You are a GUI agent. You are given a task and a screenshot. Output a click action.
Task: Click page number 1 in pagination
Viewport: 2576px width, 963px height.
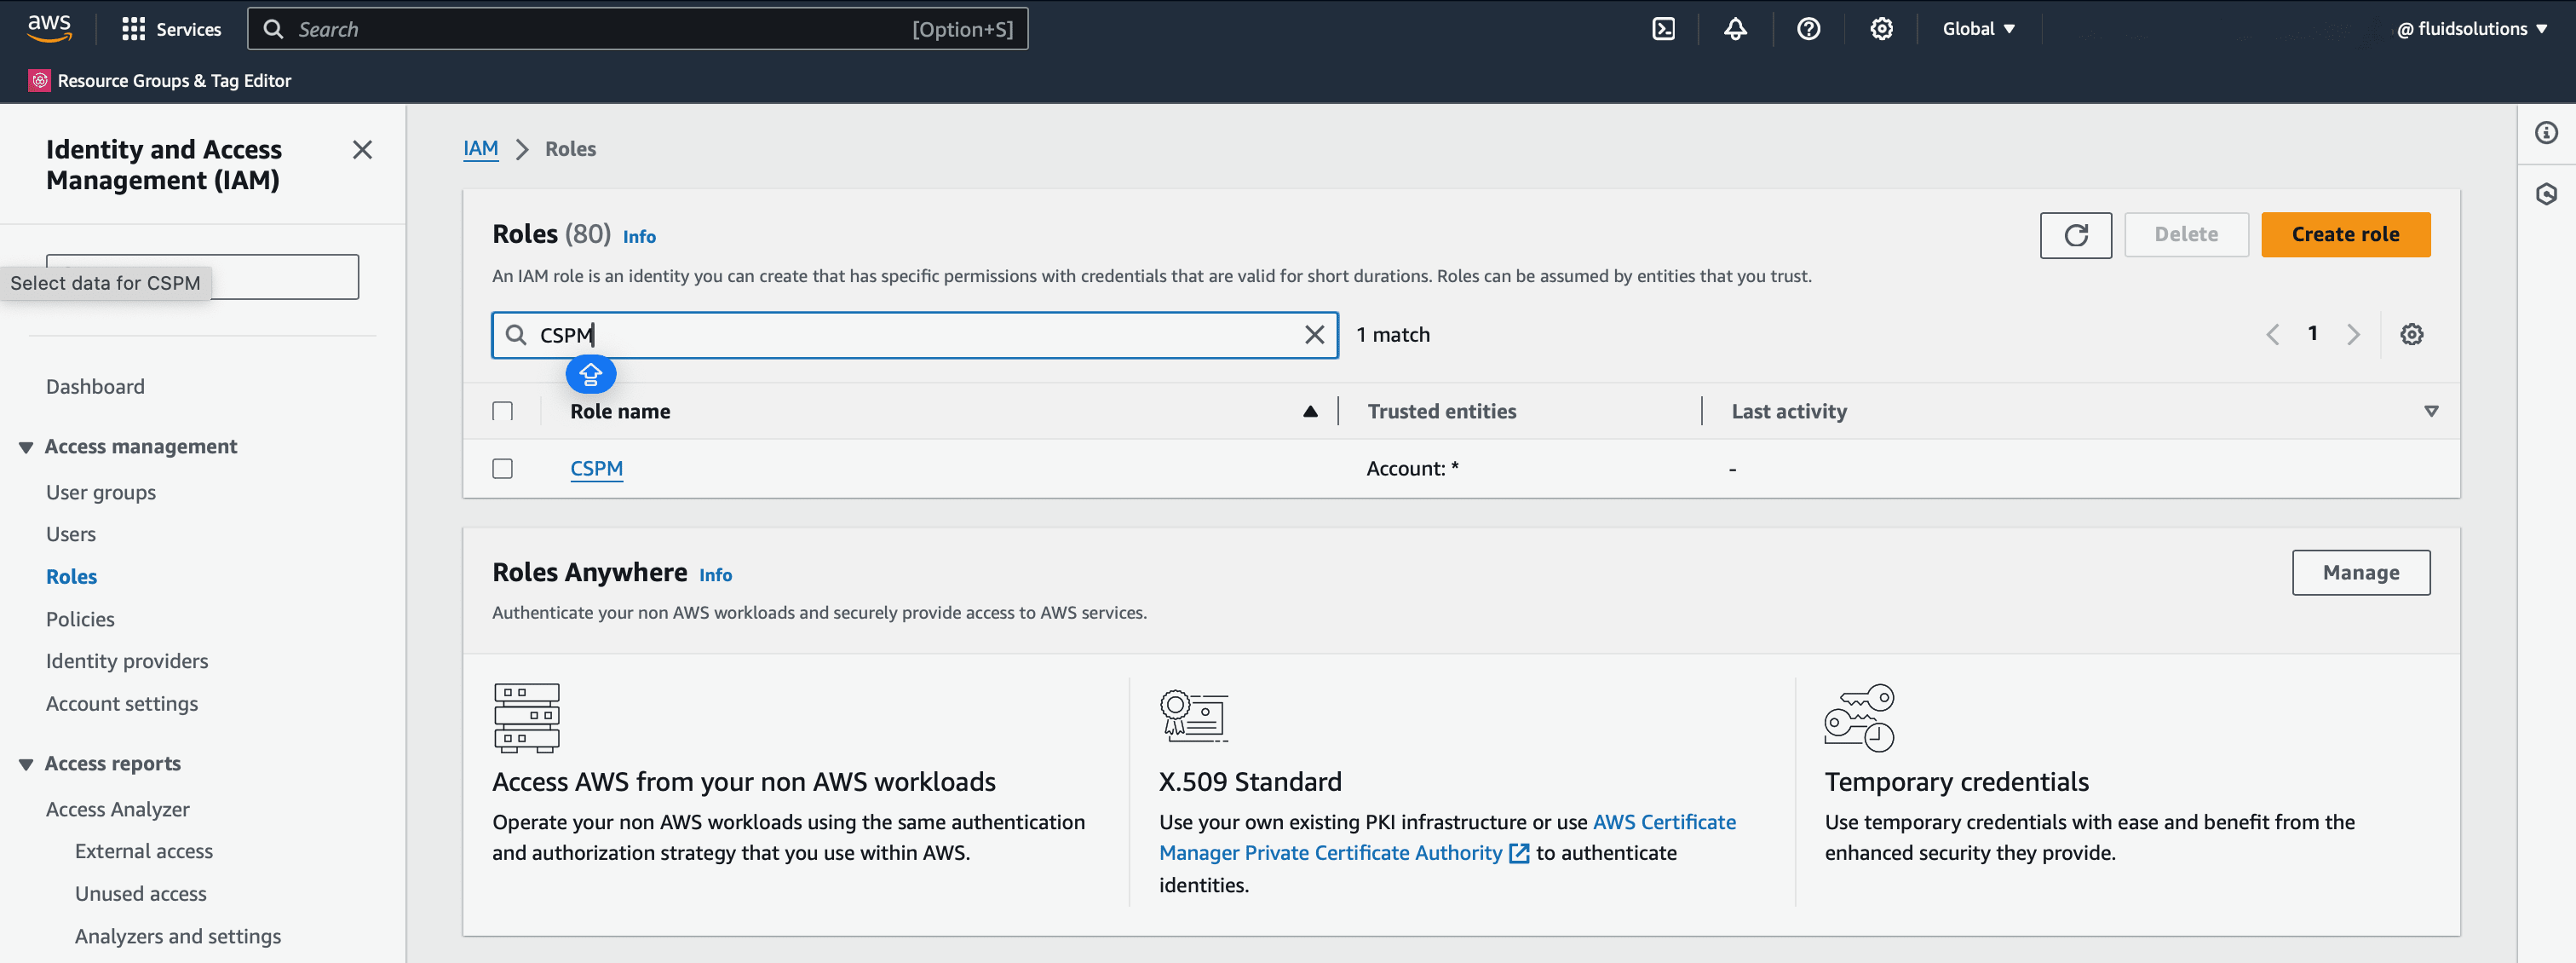tap(2312, 334)
